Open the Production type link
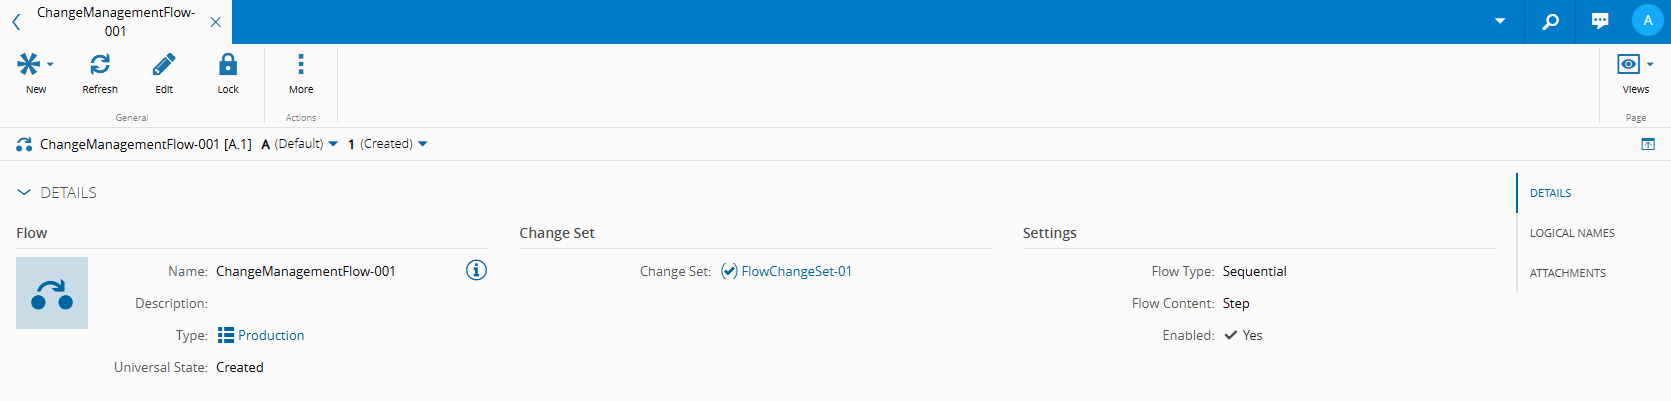Image resolution: width=1671 pixels, height=401 pixels. [270, 335]
